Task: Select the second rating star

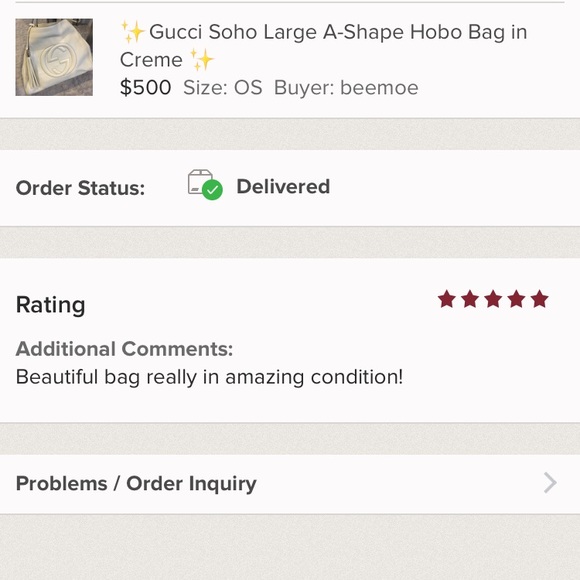Action: pos(470,299)
